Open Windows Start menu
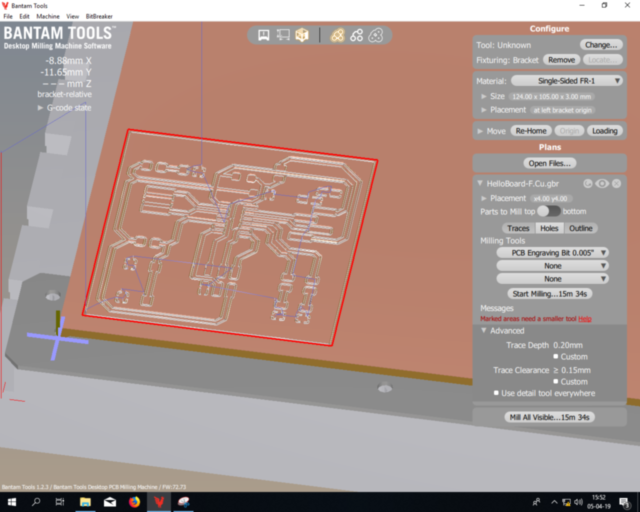The image size is (640, 512). tap(11, 502)
